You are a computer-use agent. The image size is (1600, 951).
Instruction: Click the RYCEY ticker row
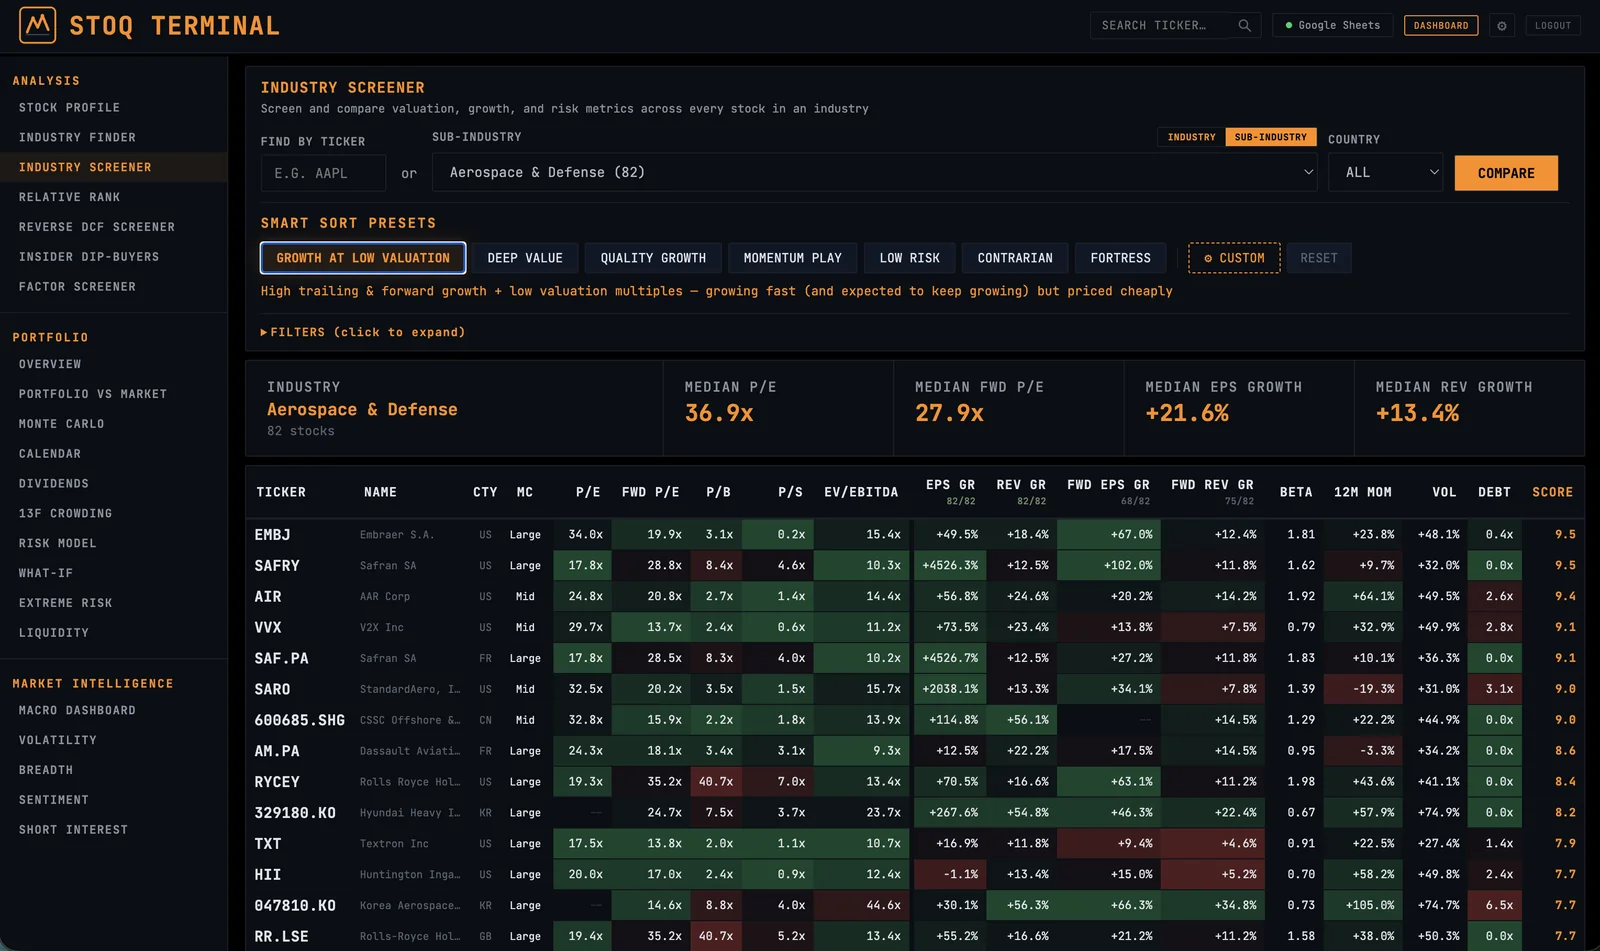click(914, 782)
